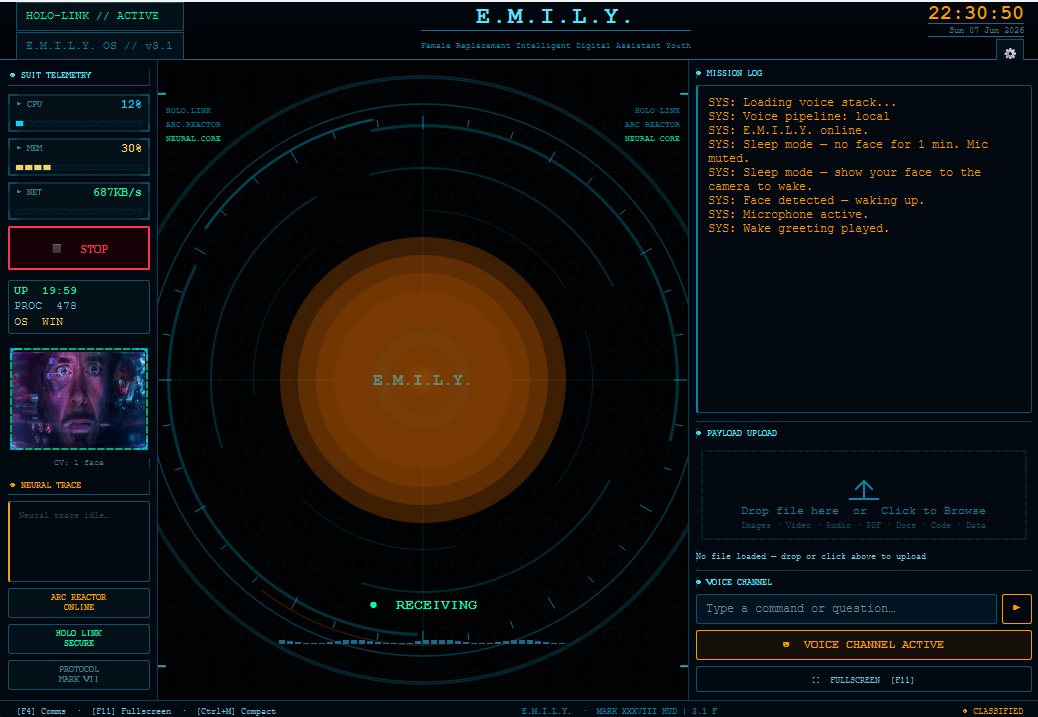Click 'SYS: Microphone active.' log line
Image resolution: width=1038 pixels, height=717 pixels.
tap(788, 215)
